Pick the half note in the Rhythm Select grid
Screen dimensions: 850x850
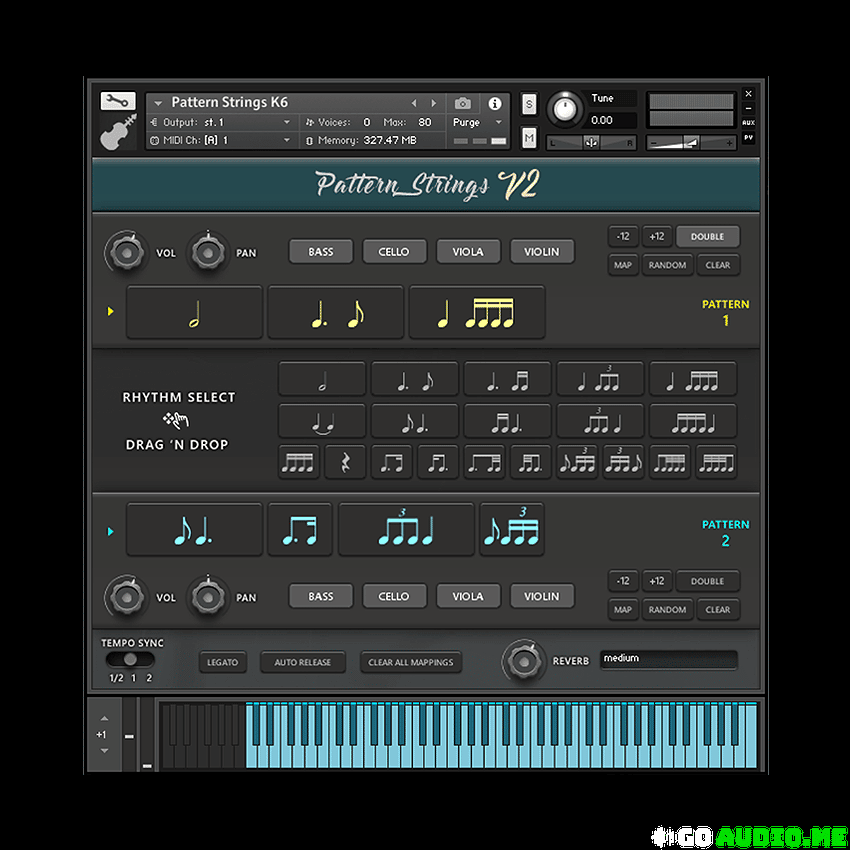322,379
